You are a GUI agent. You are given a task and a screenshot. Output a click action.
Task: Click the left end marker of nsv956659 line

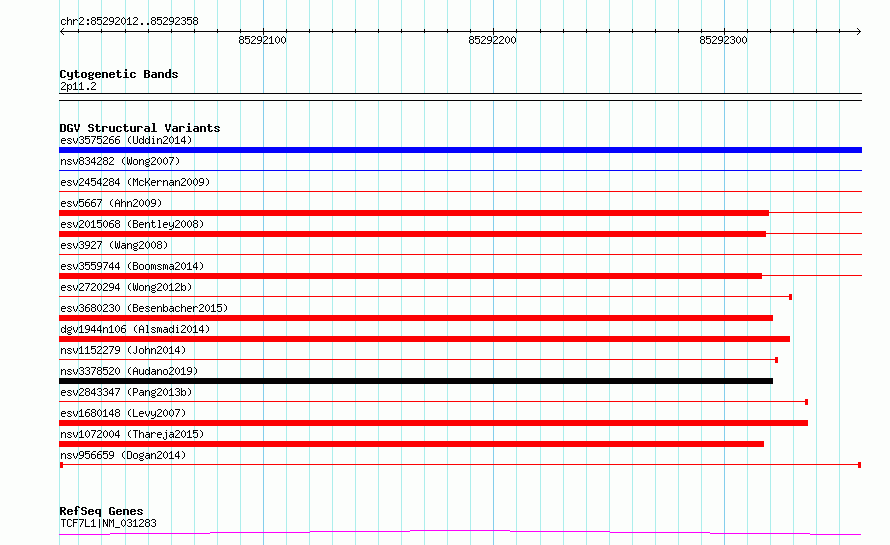pos(61,465)
